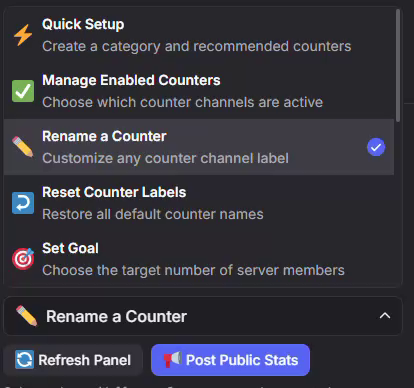Collapse the dropdown using the up chevron
This screenshot has width=414, height=388.
385,316
